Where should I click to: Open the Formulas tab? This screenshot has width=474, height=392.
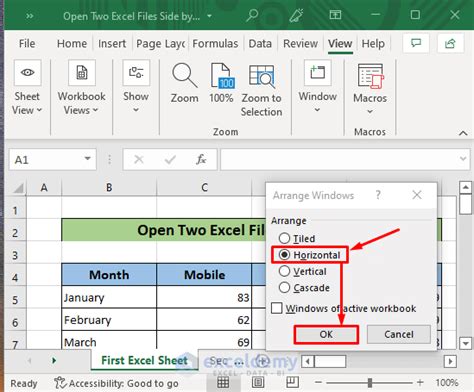point(215,43)
